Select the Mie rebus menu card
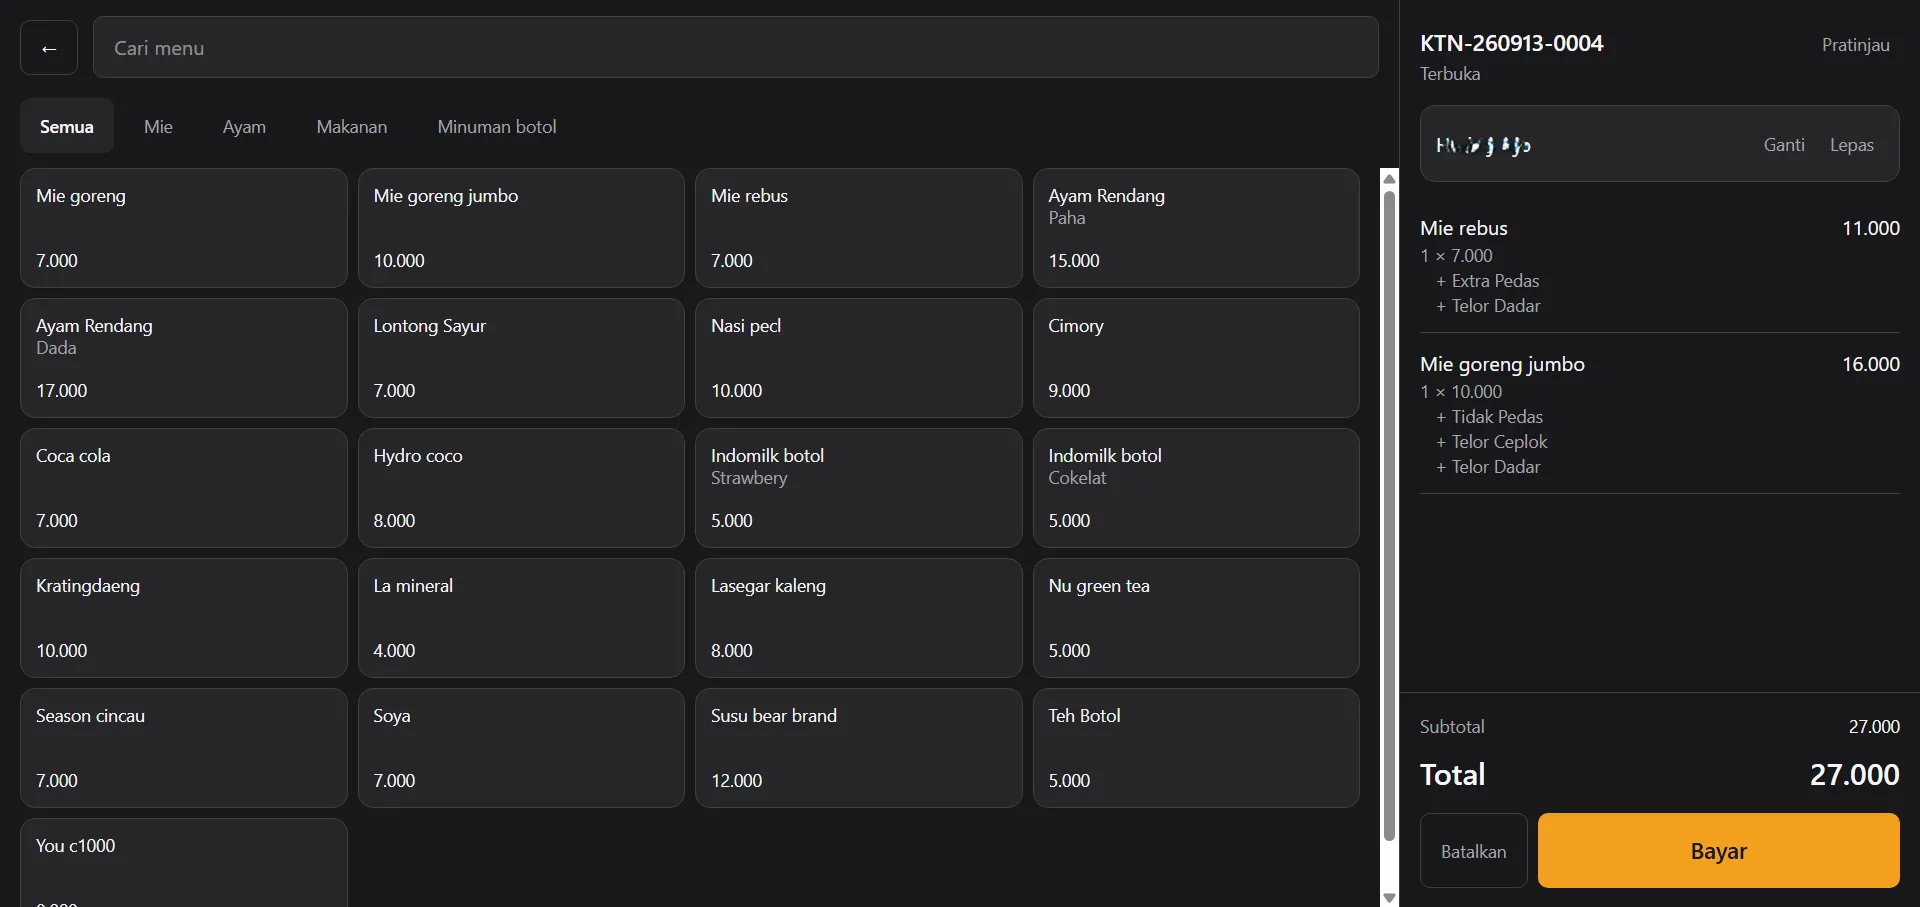The height and width of the screenshot is (907, 1920). [x=858, y=228]
